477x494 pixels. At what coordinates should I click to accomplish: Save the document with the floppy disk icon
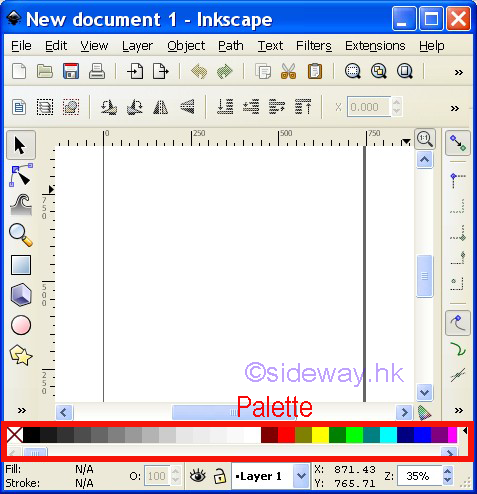(71, 71)
